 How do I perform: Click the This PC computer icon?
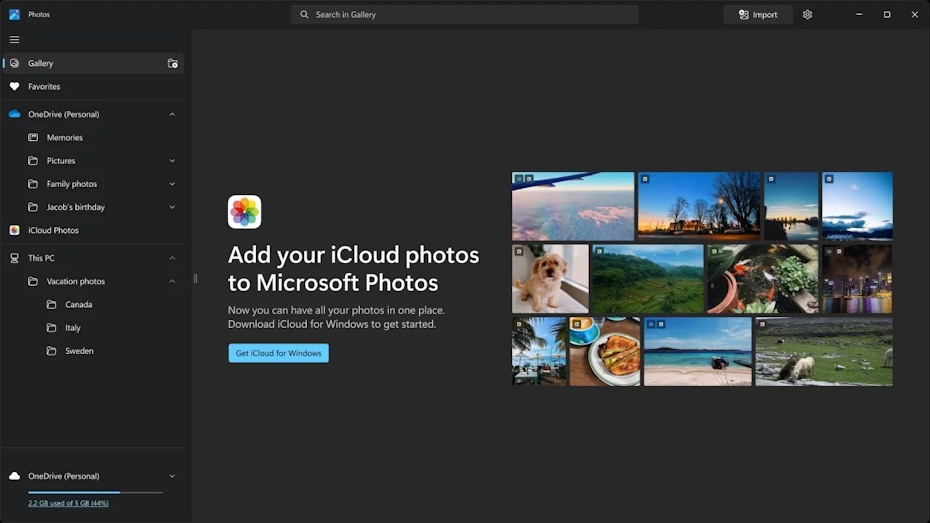[14, 258]
